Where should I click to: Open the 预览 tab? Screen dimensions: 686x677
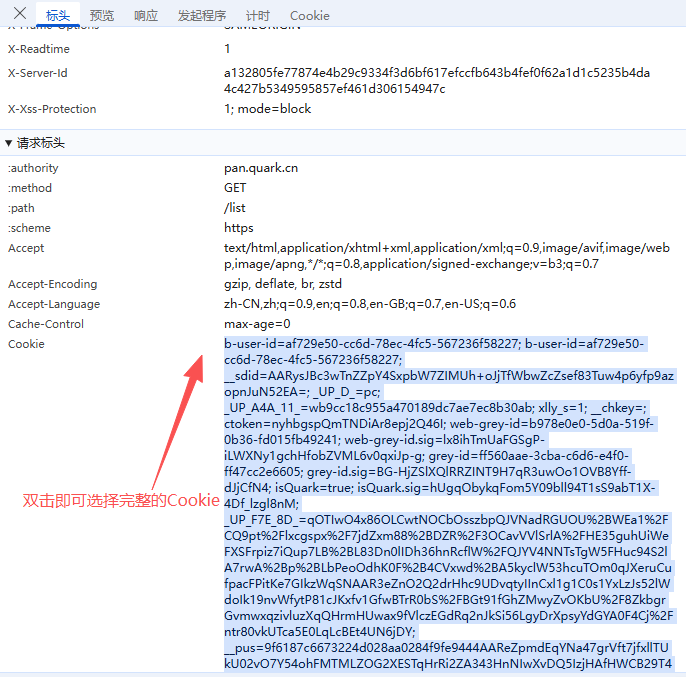[x=102, y=16]
